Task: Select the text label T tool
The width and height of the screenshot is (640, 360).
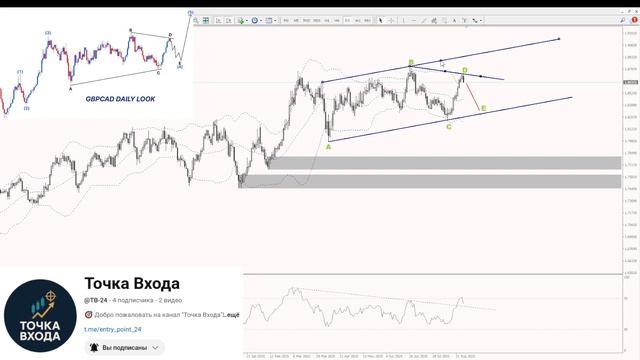Action: point(464,20)
